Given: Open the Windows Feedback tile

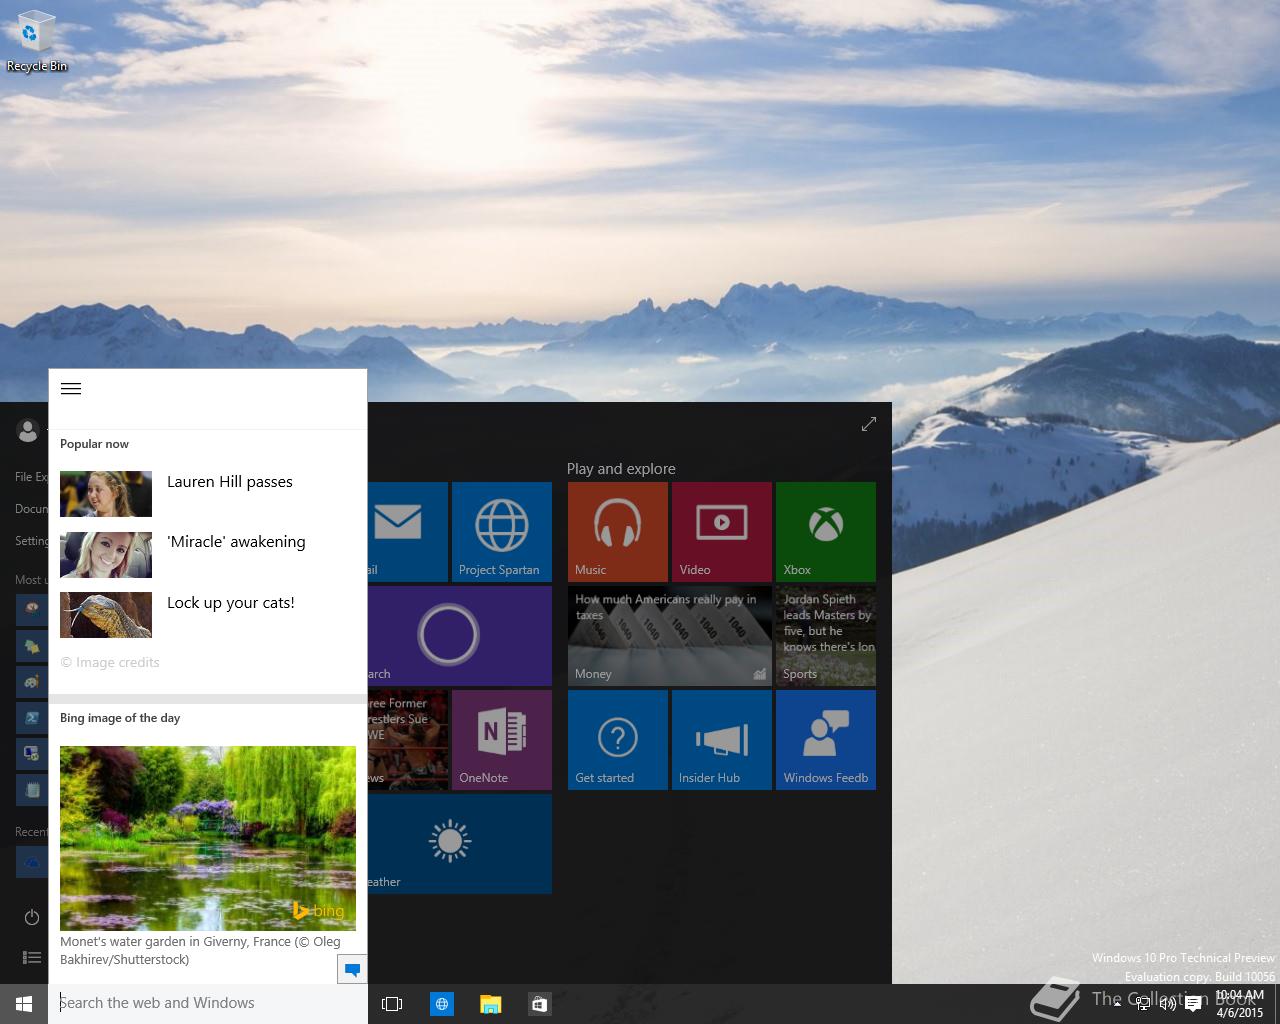Looking at the screenshot, I should pyautogui.click(x=826, y=740).
